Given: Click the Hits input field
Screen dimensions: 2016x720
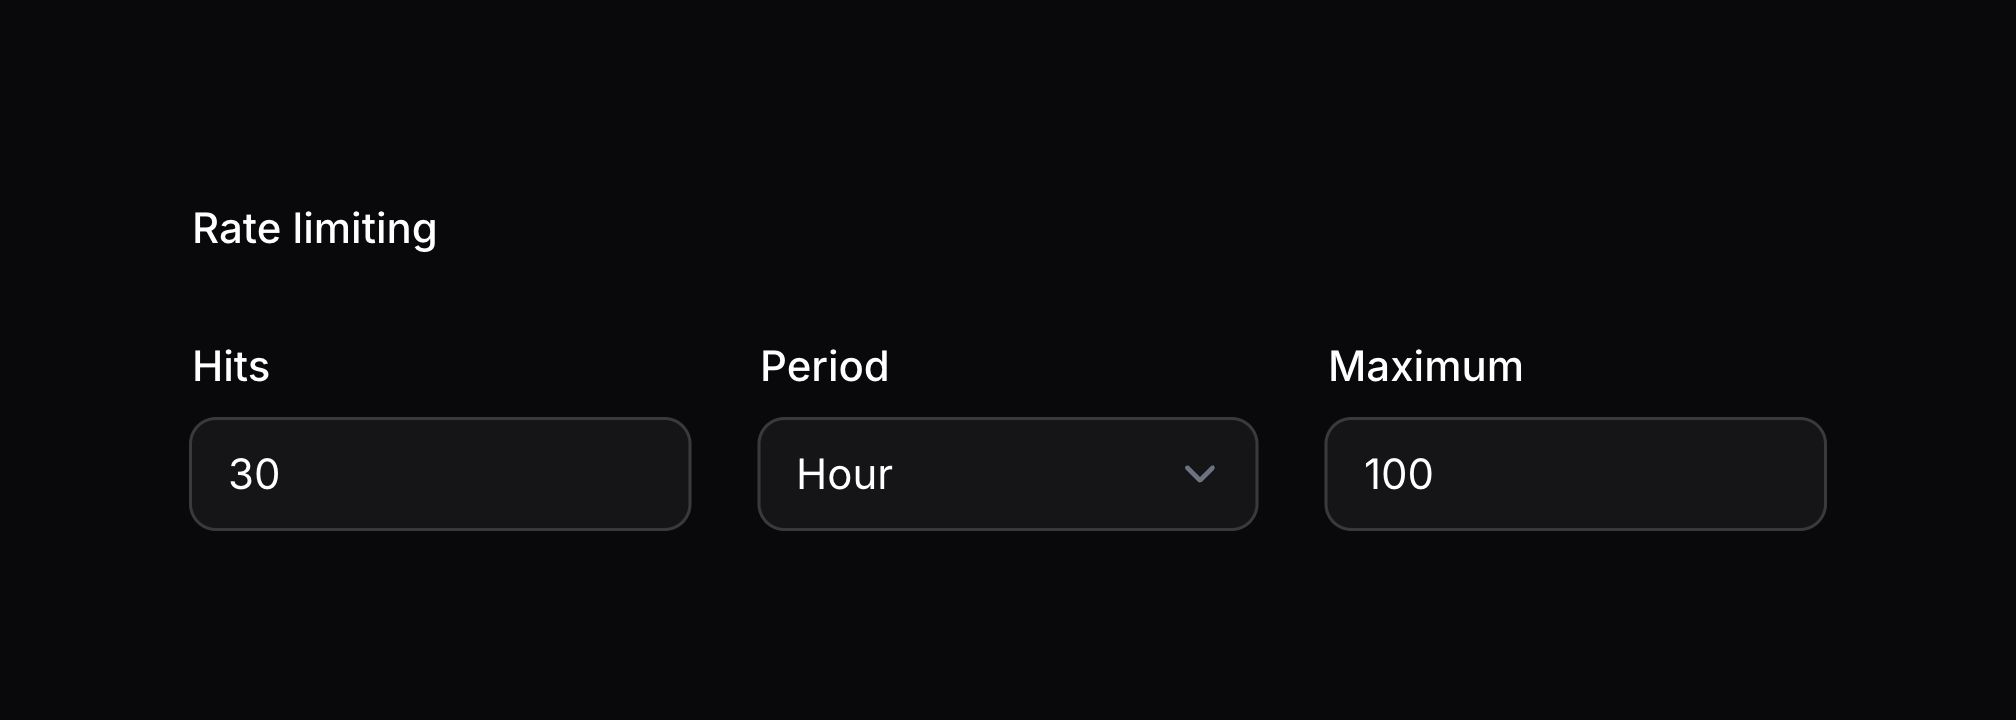Looking at the screenshot, I should click(x=440, y=474).
